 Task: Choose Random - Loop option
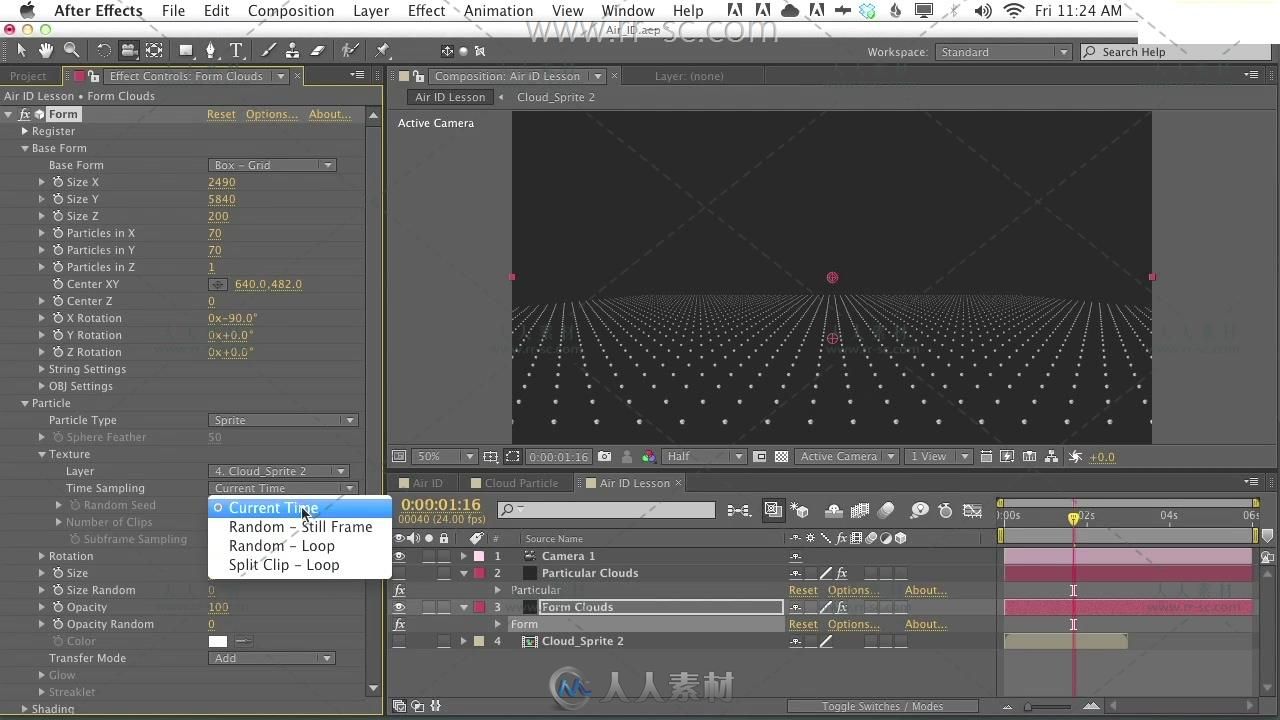300,546
